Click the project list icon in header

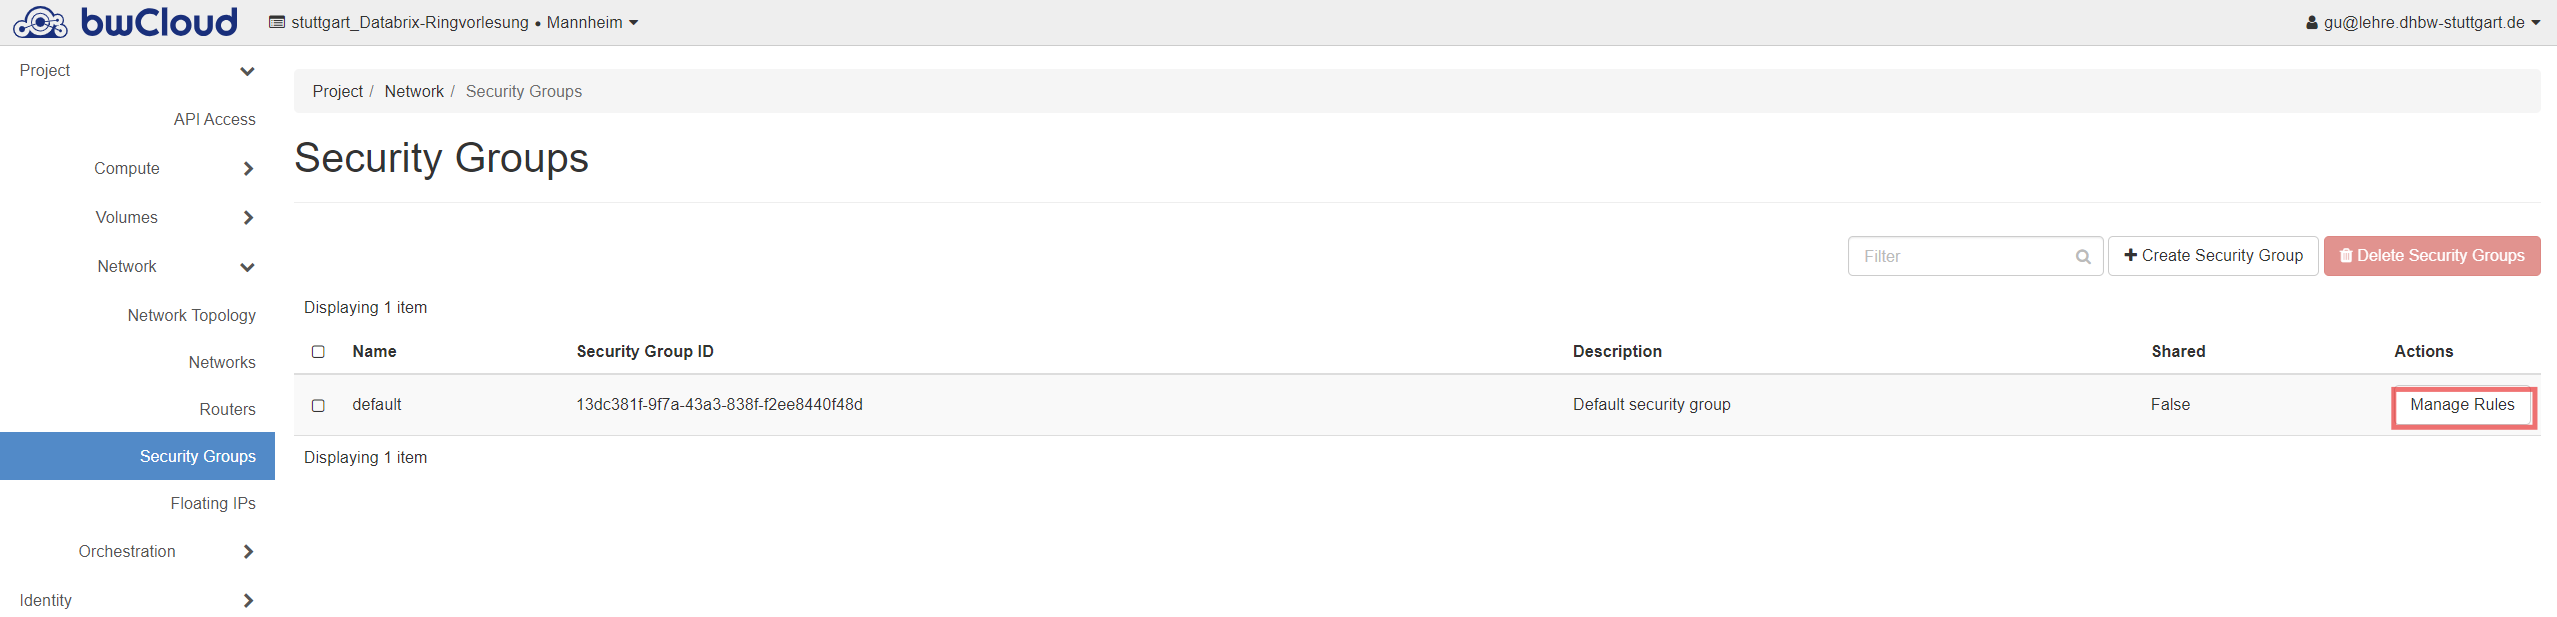click(277, 22)
